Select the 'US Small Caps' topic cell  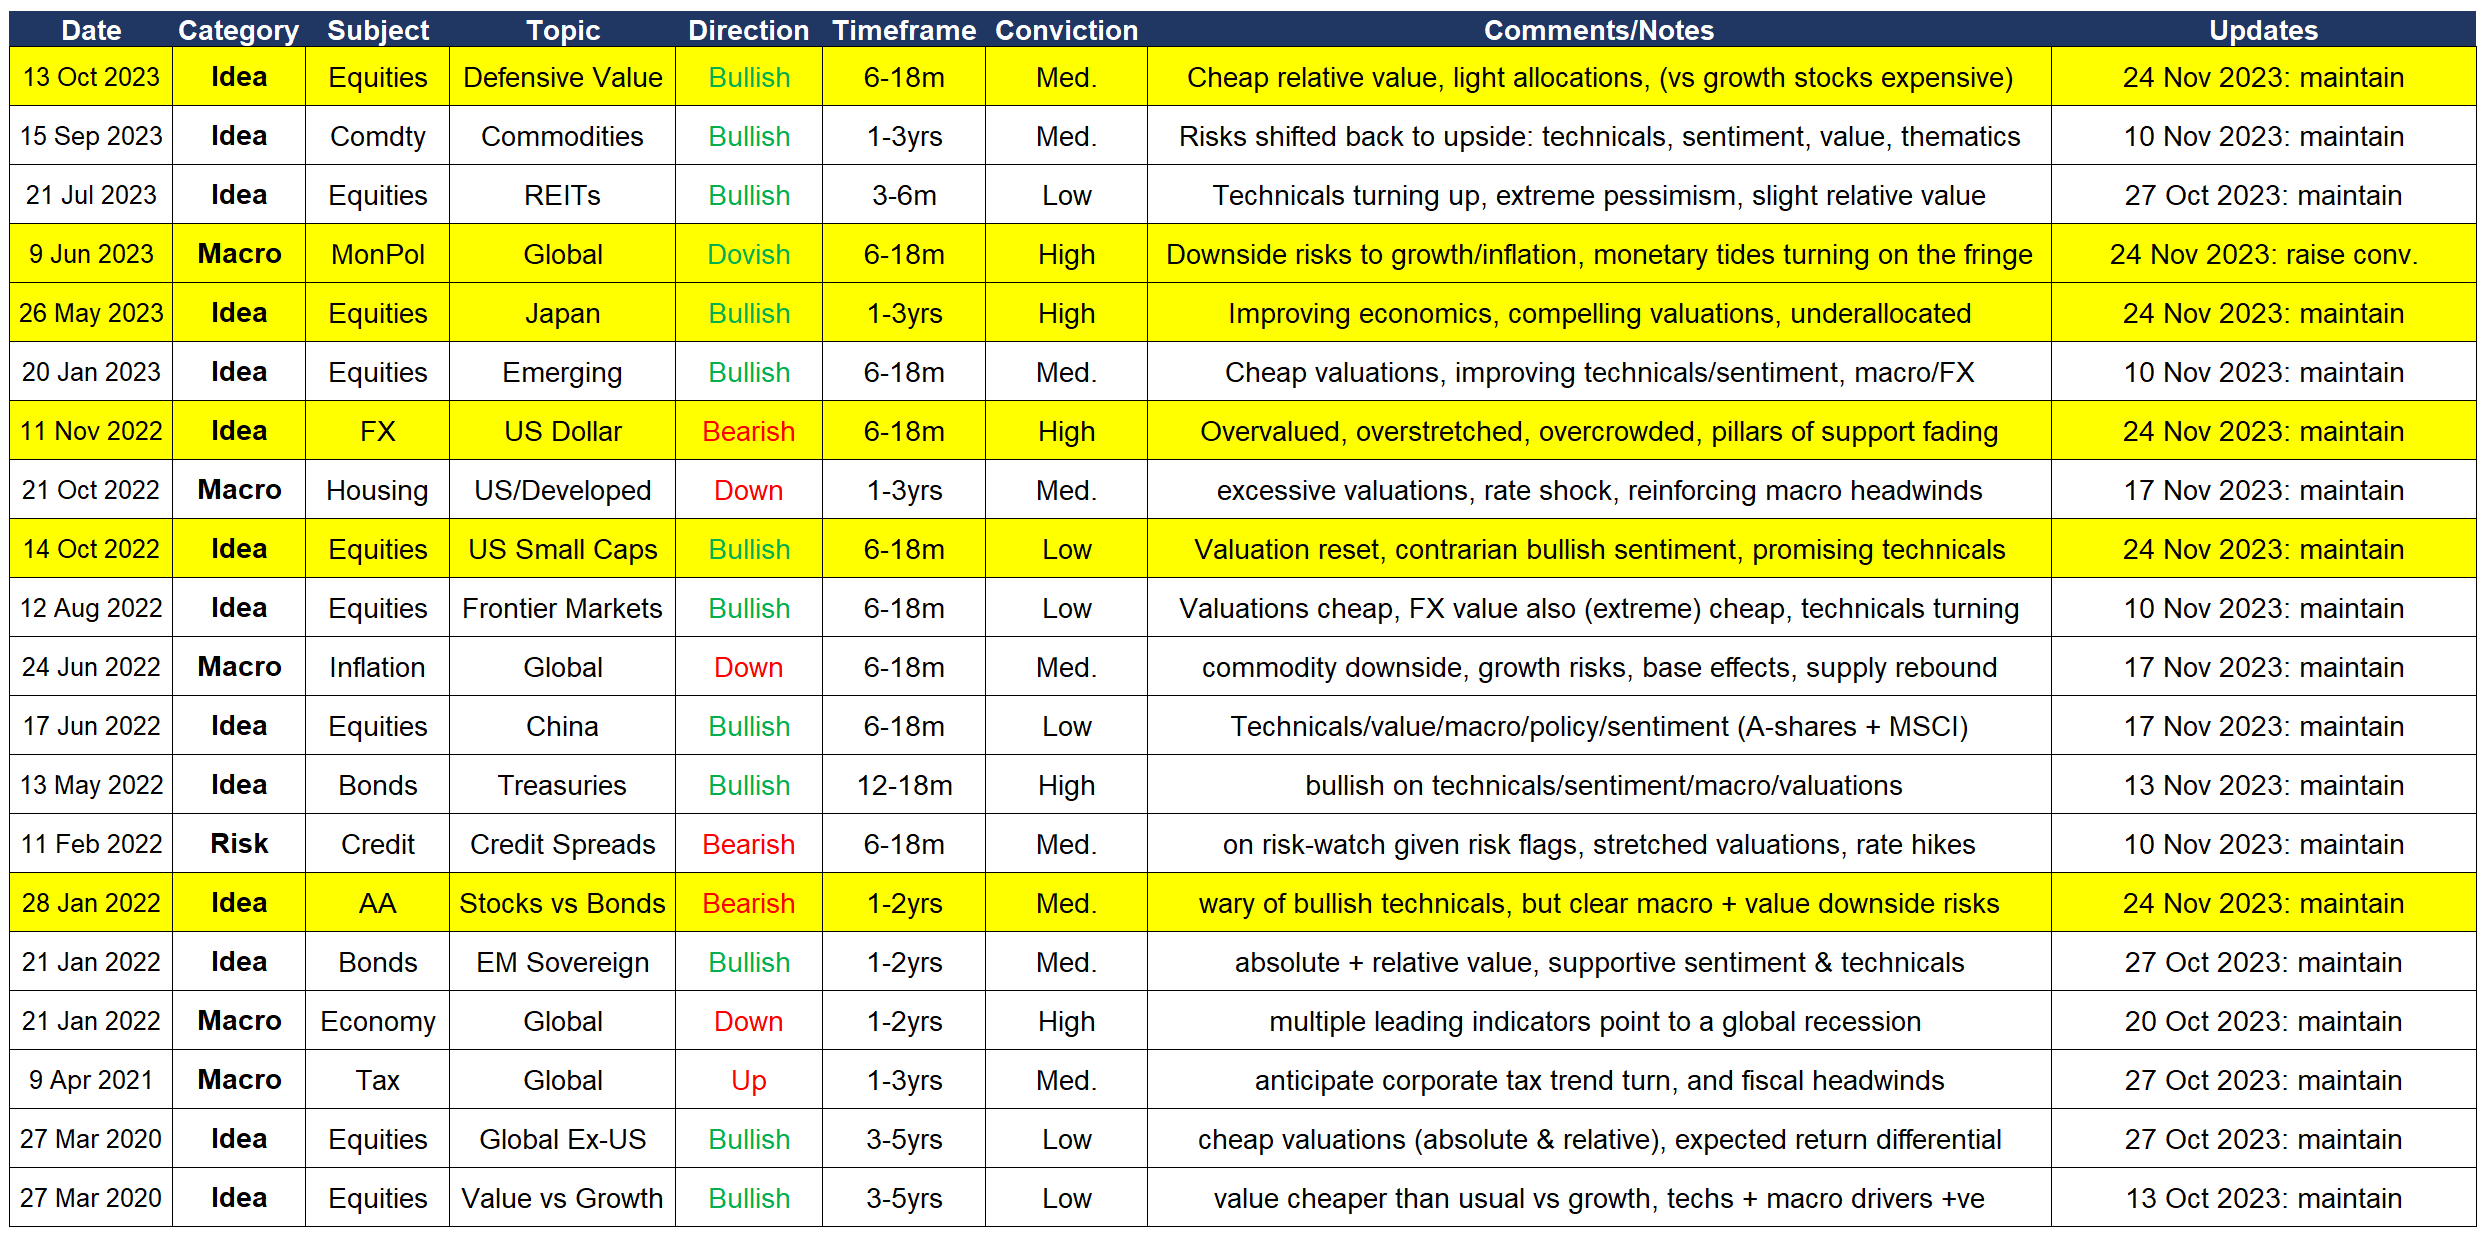pos(562,549)
